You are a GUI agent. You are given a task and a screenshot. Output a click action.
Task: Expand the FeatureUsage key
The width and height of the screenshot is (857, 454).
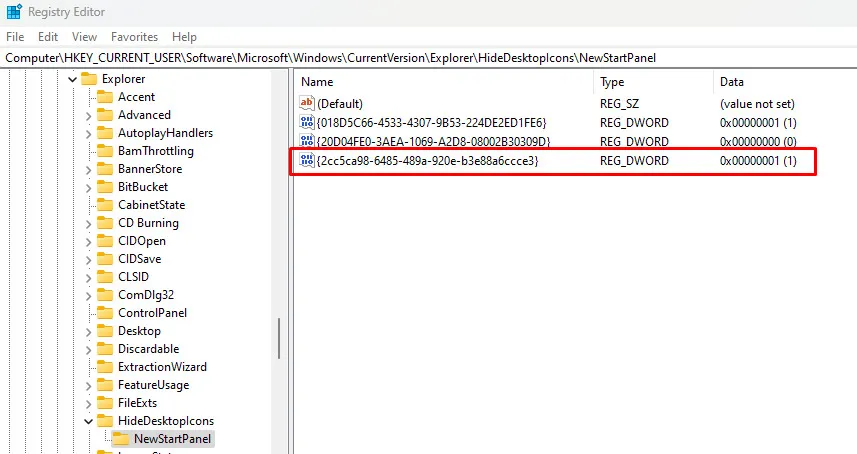[89, 386]
